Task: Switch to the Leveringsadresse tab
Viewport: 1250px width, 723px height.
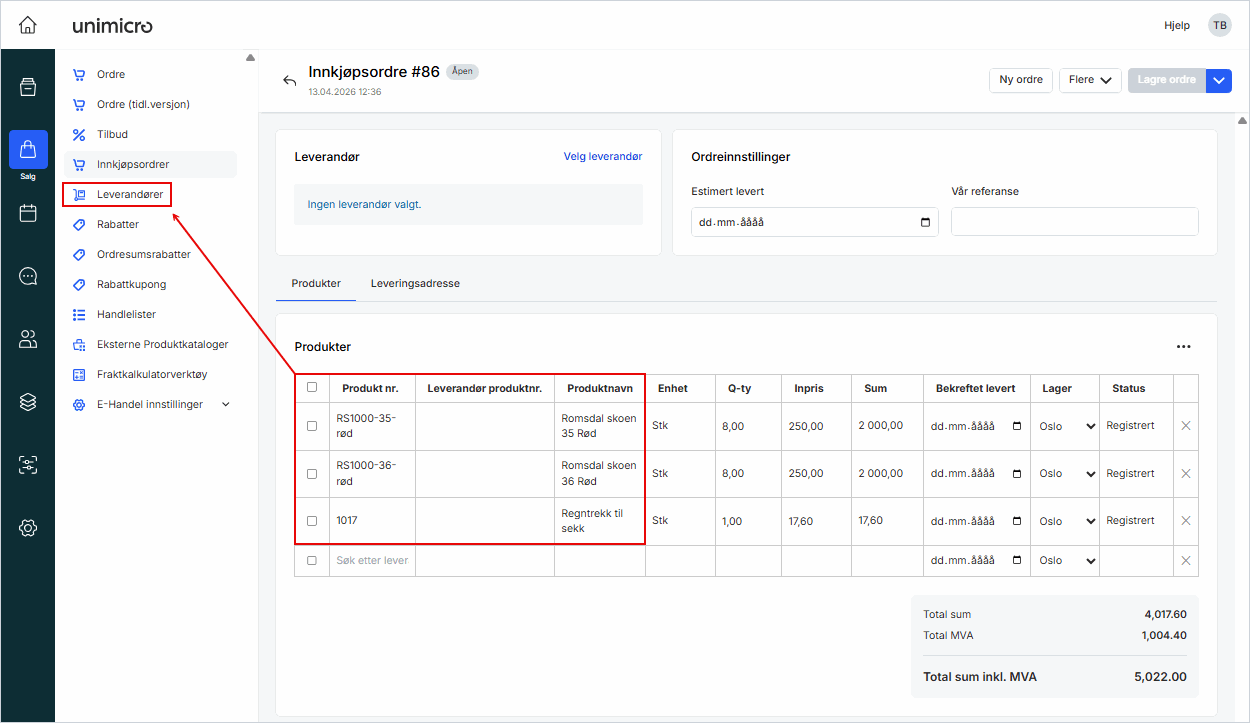Action: click(x=415, y=284)
